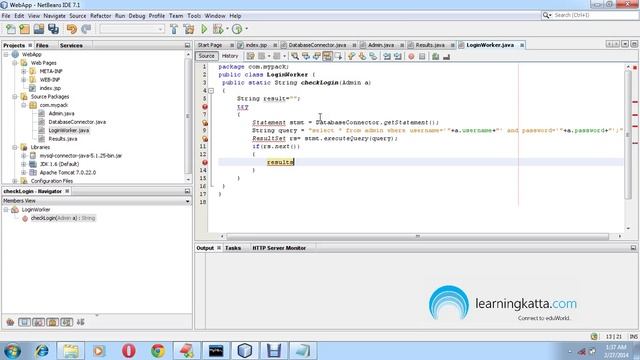Click the Search input field
The image size is (640, 360).
(596, 15)
